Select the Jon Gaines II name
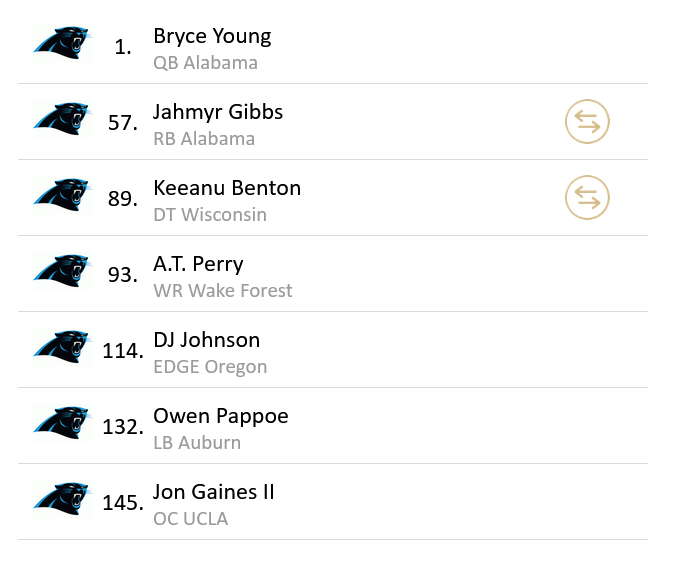This screenshot has height=569, width=685. tap(214, 492)
